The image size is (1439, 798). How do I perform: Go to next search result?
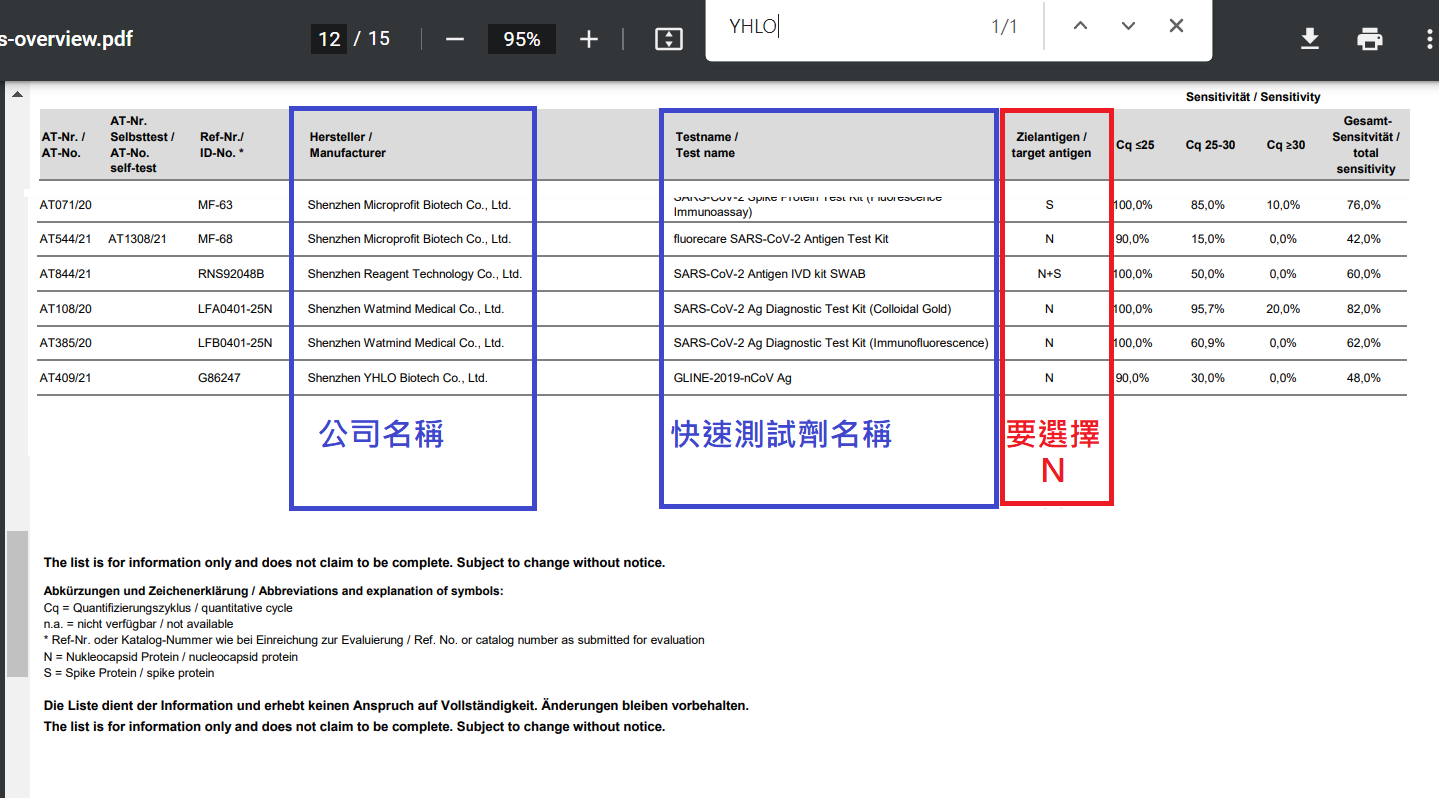[x=1128, y=26]
